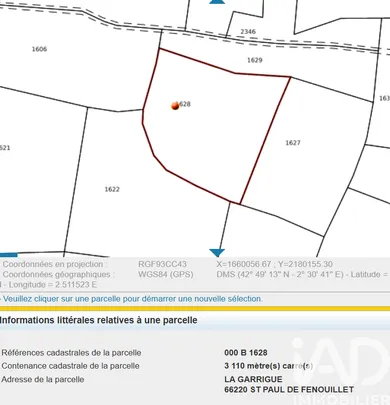
Task: Click the WGS84 (GPS) label
Action: tap(166, 275)
